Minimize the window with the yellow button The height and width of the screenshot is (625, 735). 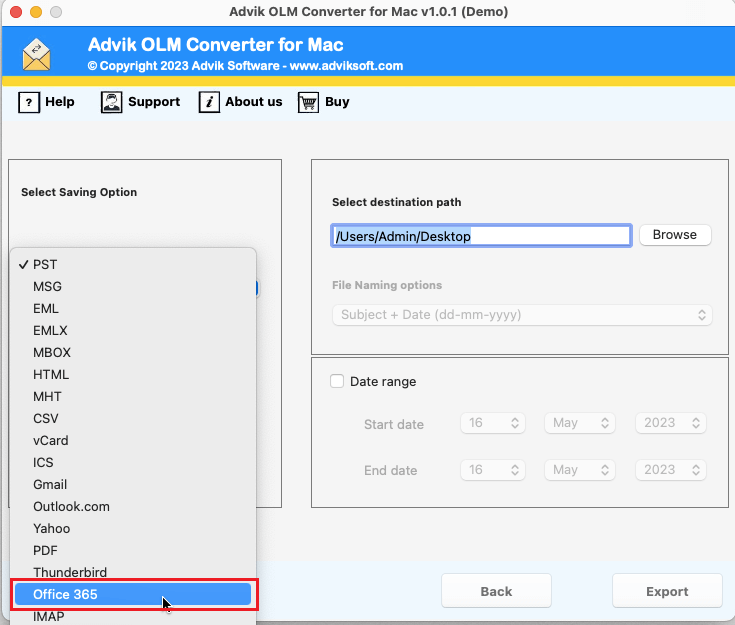pyautogui.click(x=36, y=12)
